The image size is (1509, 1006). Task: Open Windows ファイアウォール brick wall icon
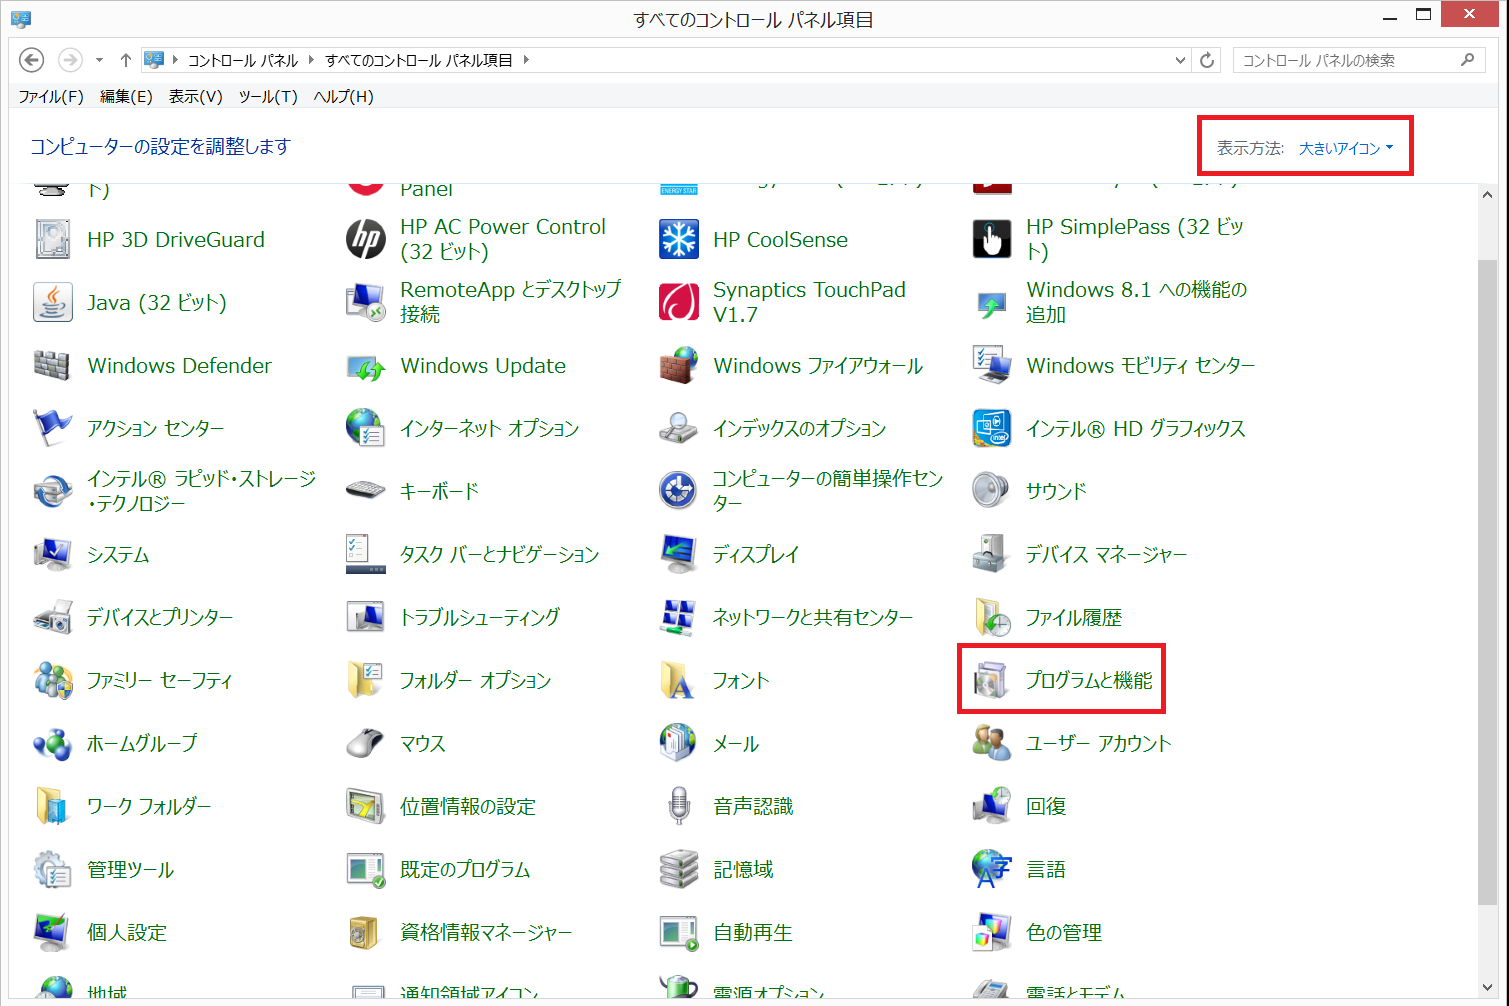678,366
